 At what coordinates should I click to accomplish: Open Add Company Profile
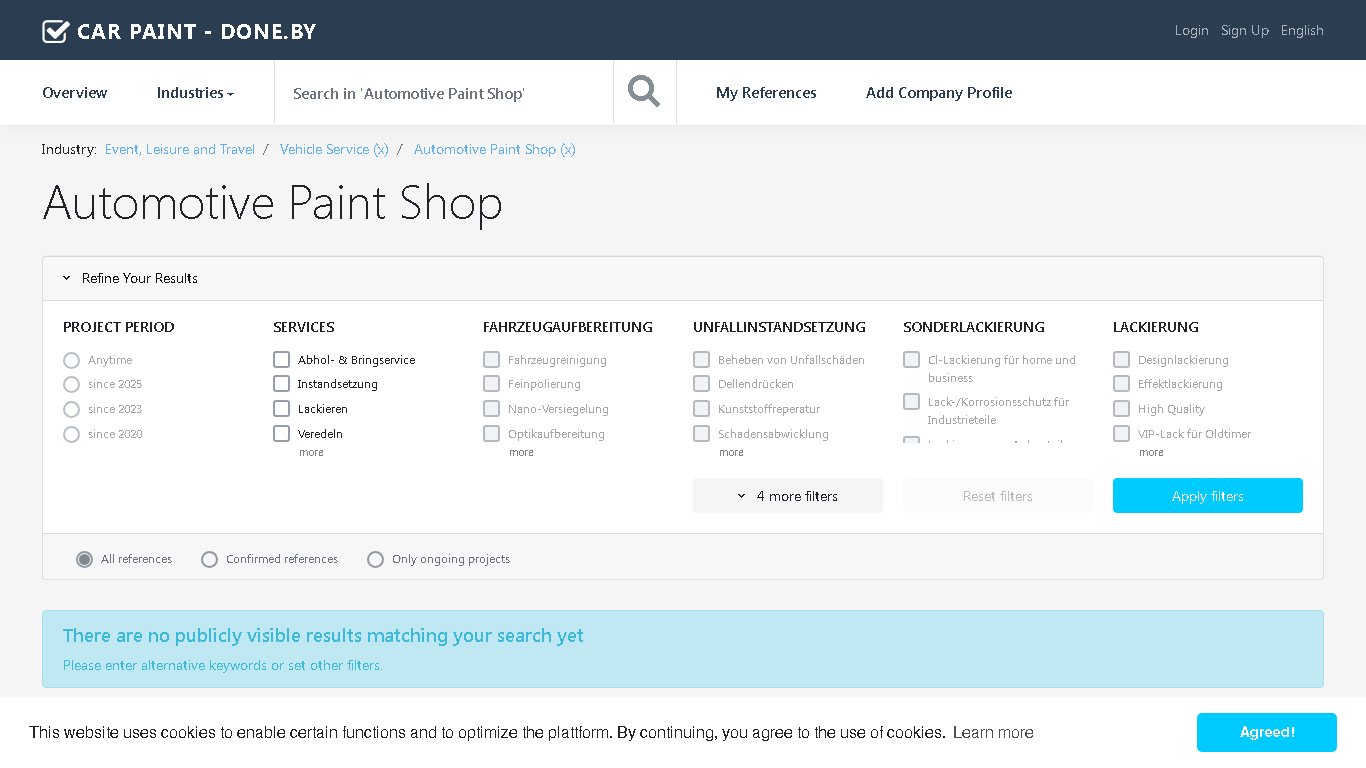click(939, 93)
